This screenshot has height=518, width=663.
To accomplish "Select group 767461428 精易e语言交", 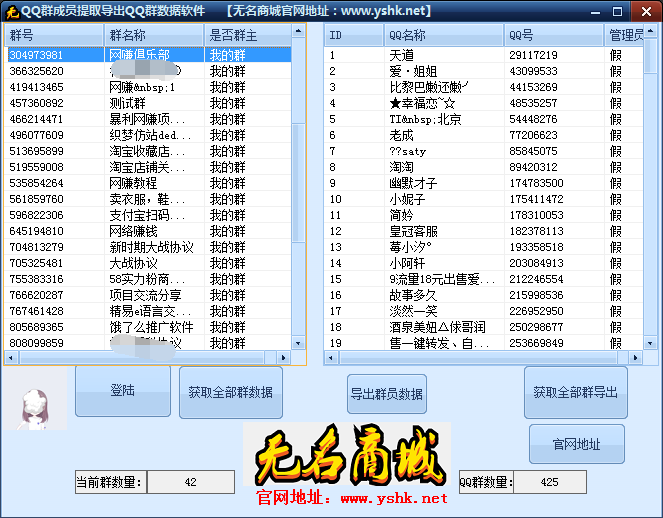I will click(x=148, y=311).
